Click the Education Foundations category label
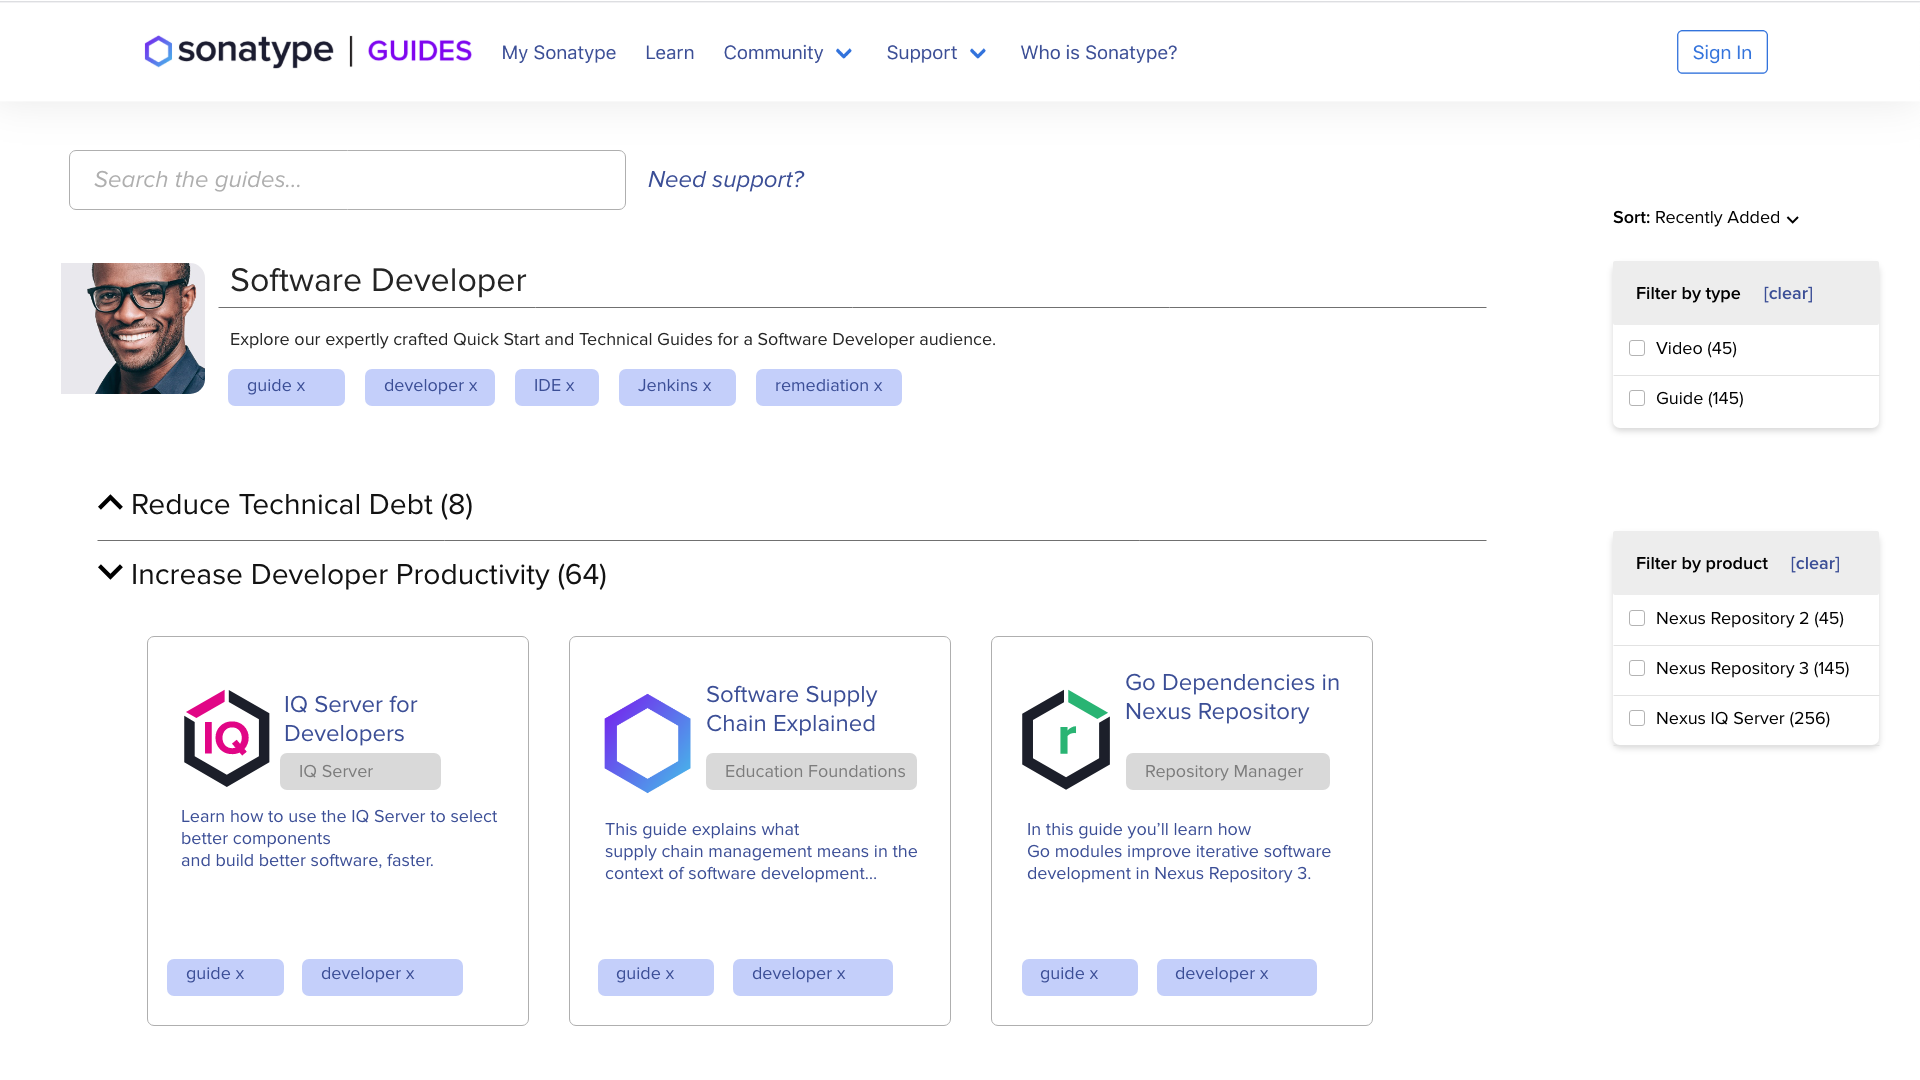The height and width of the screenshot is (1080, 1920). [811, 771]
